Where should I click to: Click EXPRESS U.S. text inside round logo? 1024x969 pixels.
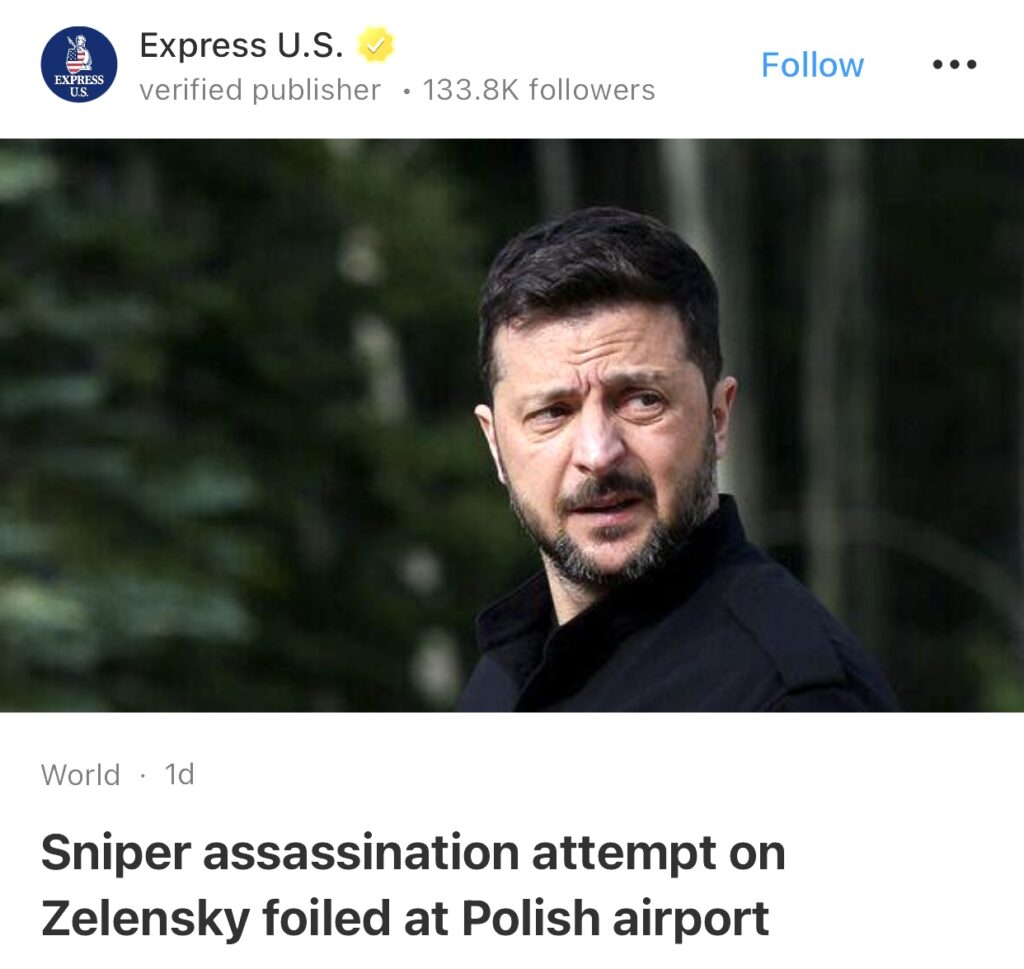tap(79, 86)
